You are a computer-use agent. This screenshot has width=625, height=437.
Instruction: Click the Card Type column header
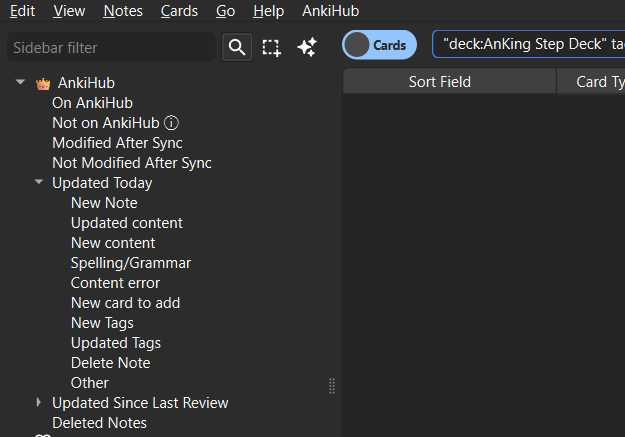[x=591, y=82]
